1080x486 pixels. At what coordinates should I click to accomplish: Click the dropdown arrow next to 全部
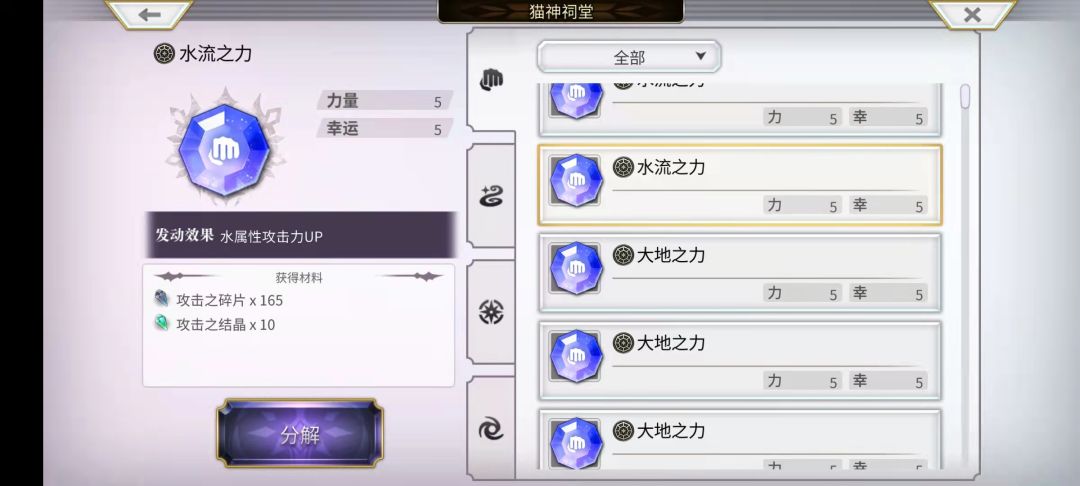tap(700, 56)
